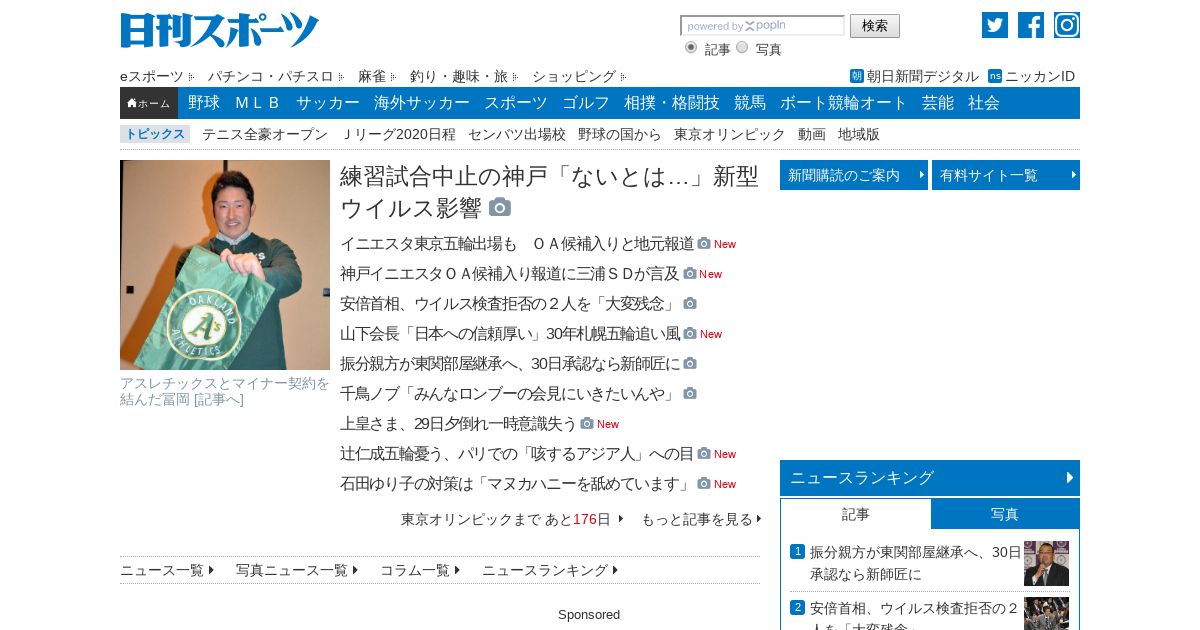Open the 動画 topic link

tap(812, 134)
